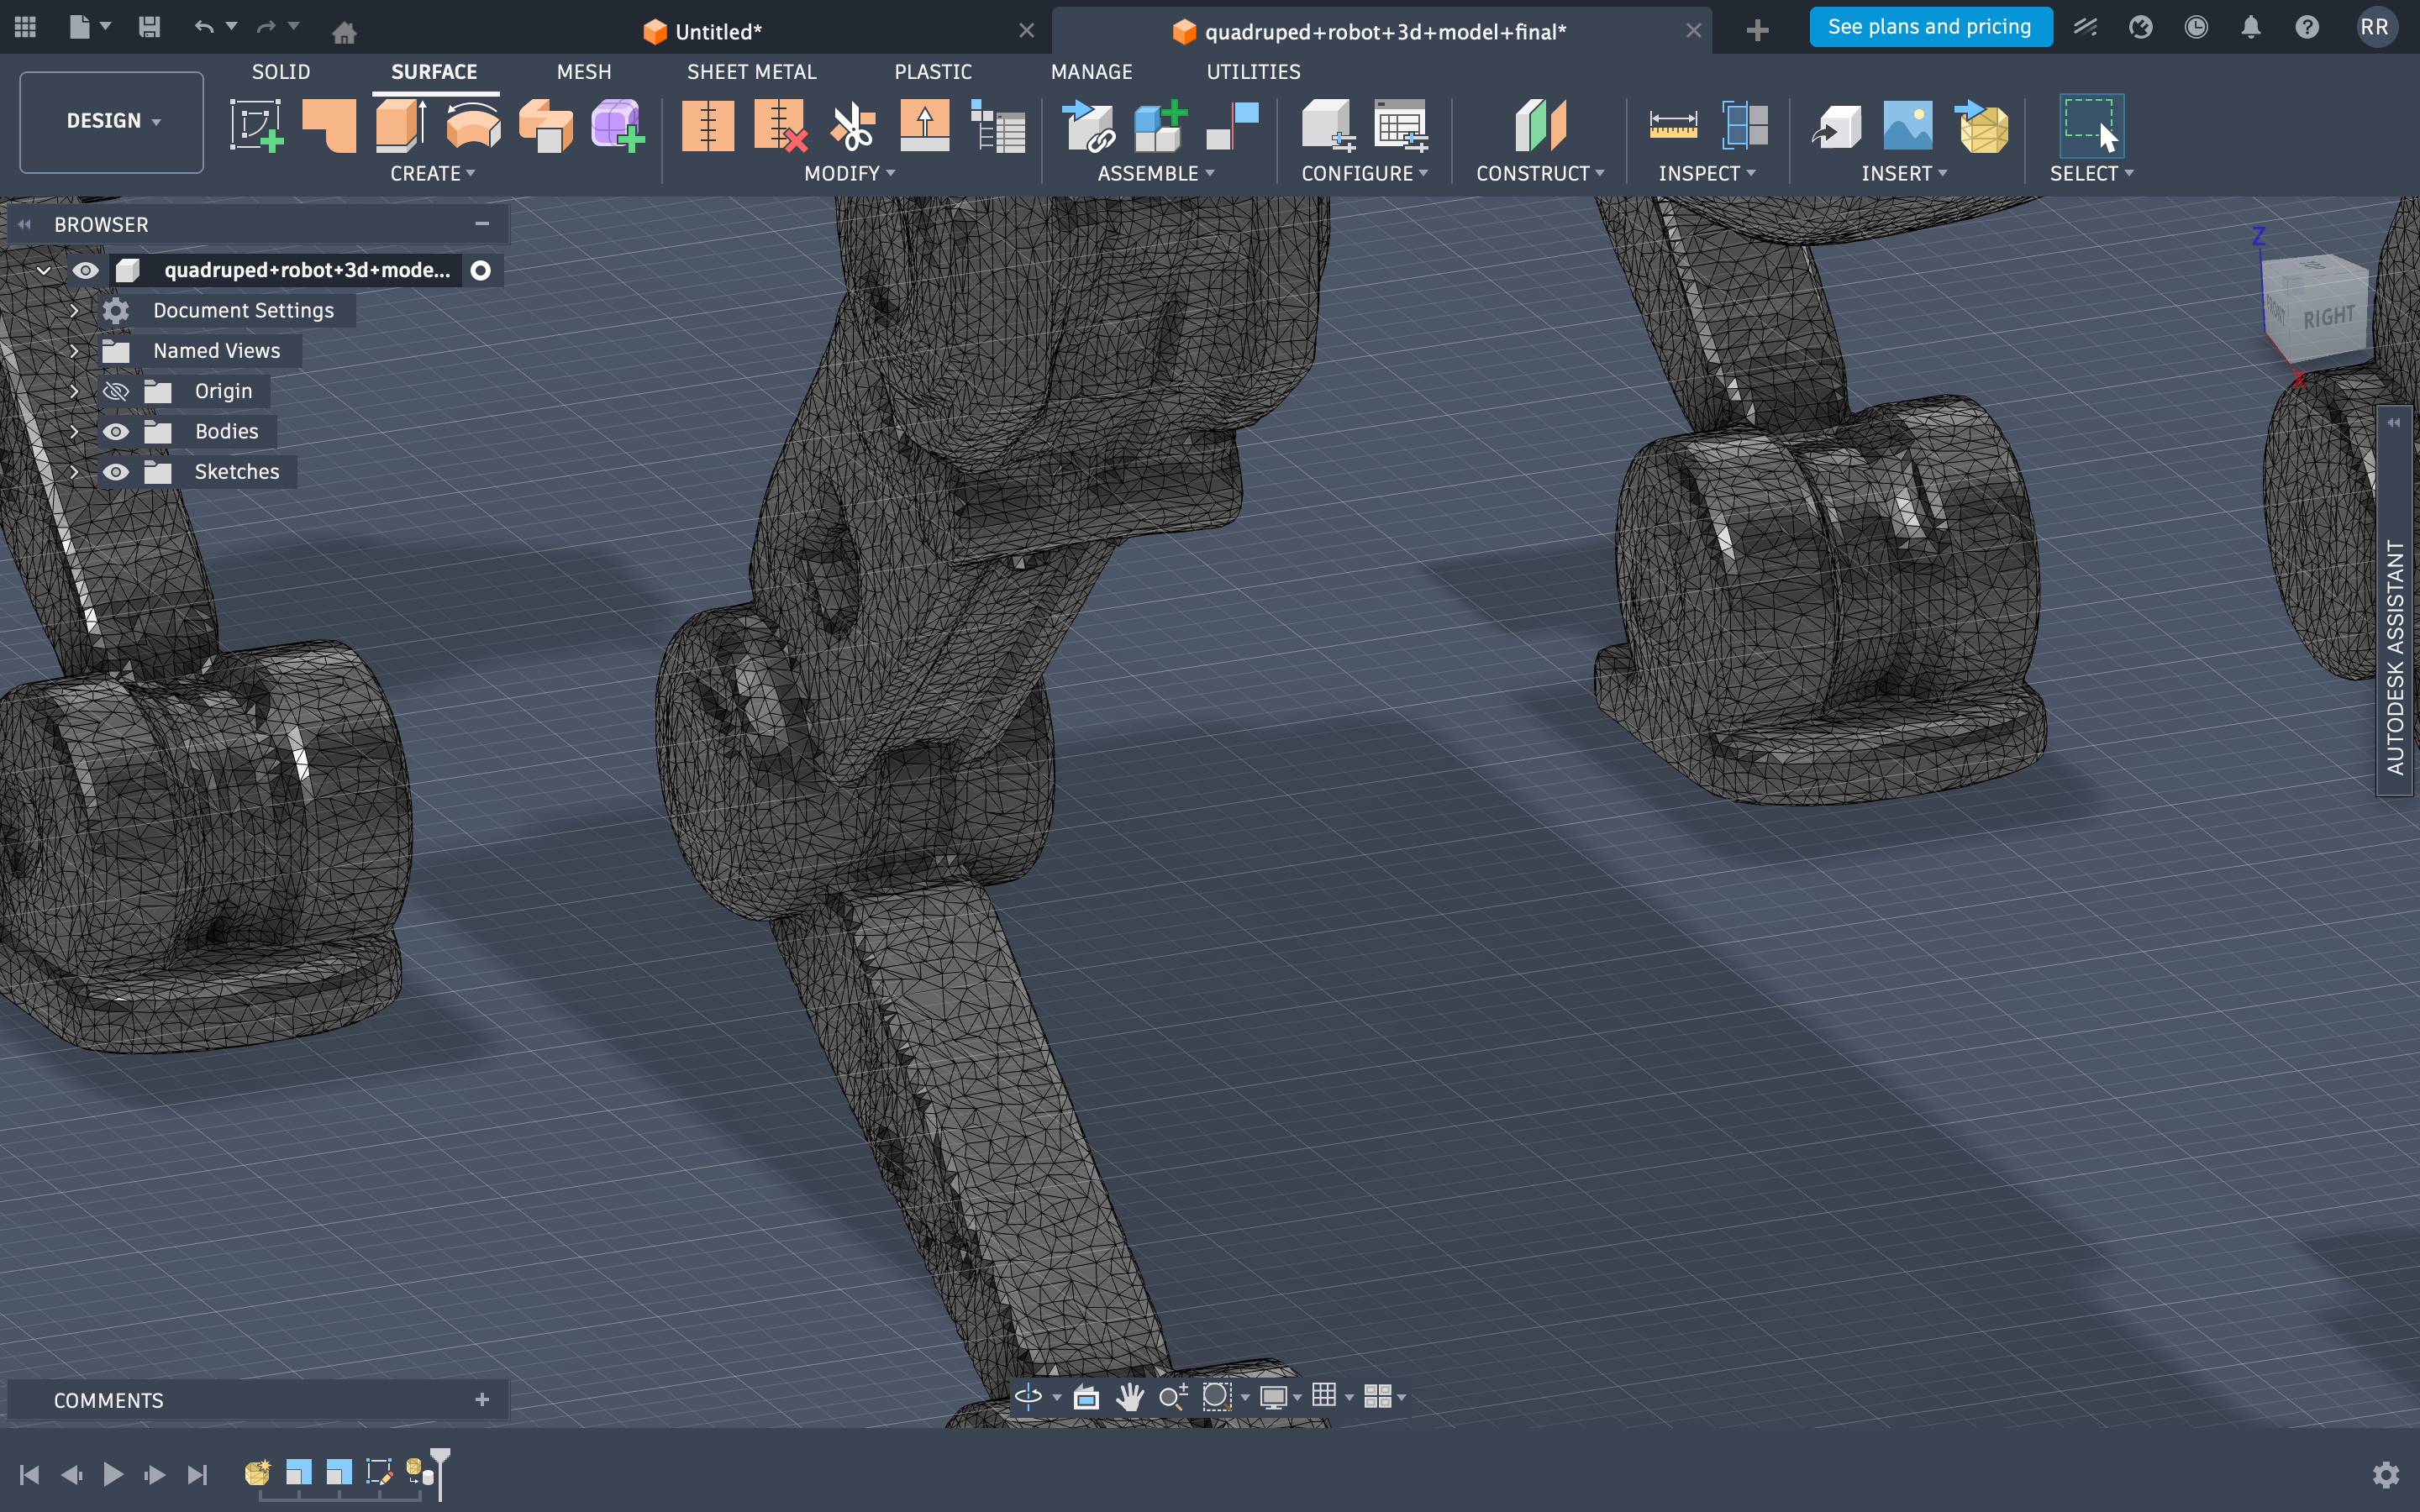This screenshot has height=1512, width=2420.
Task: Open the MODIFY dropdown menu
Action: tap(849, 174)
